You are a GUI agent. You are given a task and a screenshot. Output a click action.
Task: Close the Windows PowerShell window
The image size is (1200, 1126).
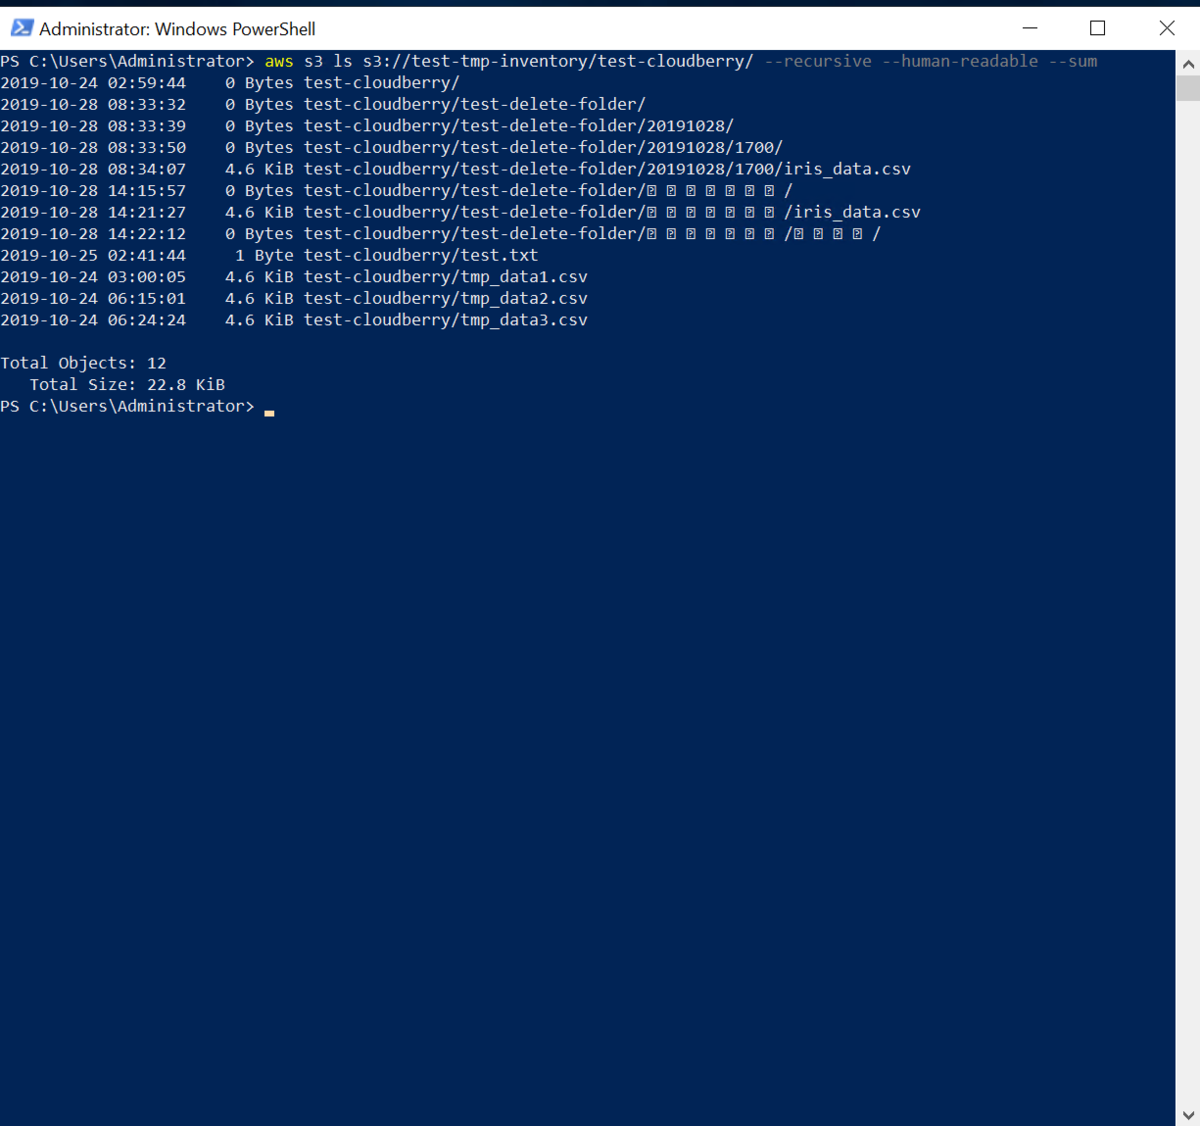(1166, 28)
